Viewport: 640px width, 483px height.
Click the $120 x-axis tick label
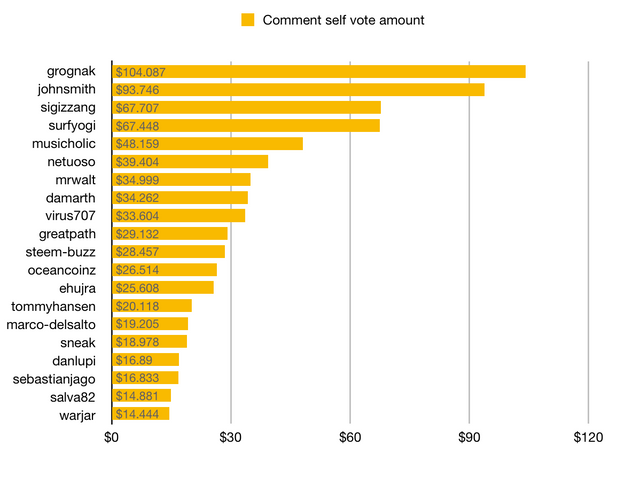click(x=588, y=438)
